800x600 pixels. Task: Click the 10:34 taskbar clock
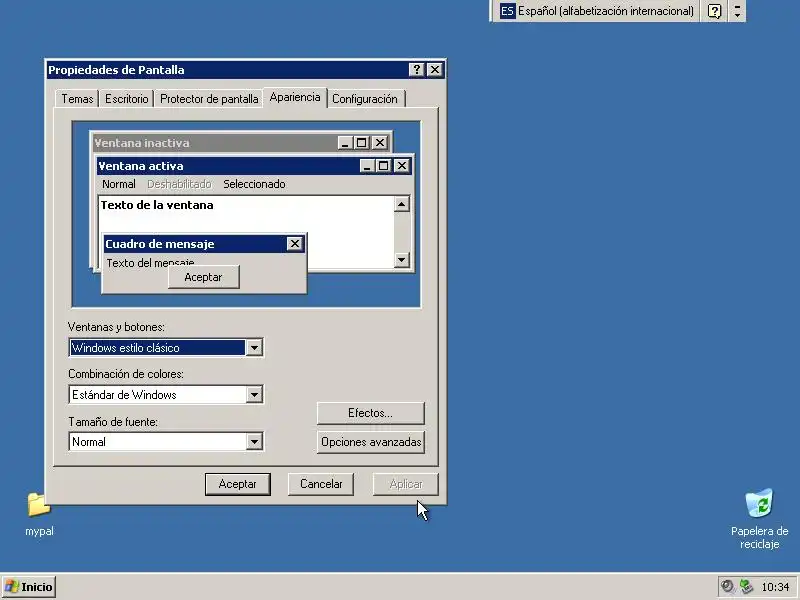click(x=775, y=587)
